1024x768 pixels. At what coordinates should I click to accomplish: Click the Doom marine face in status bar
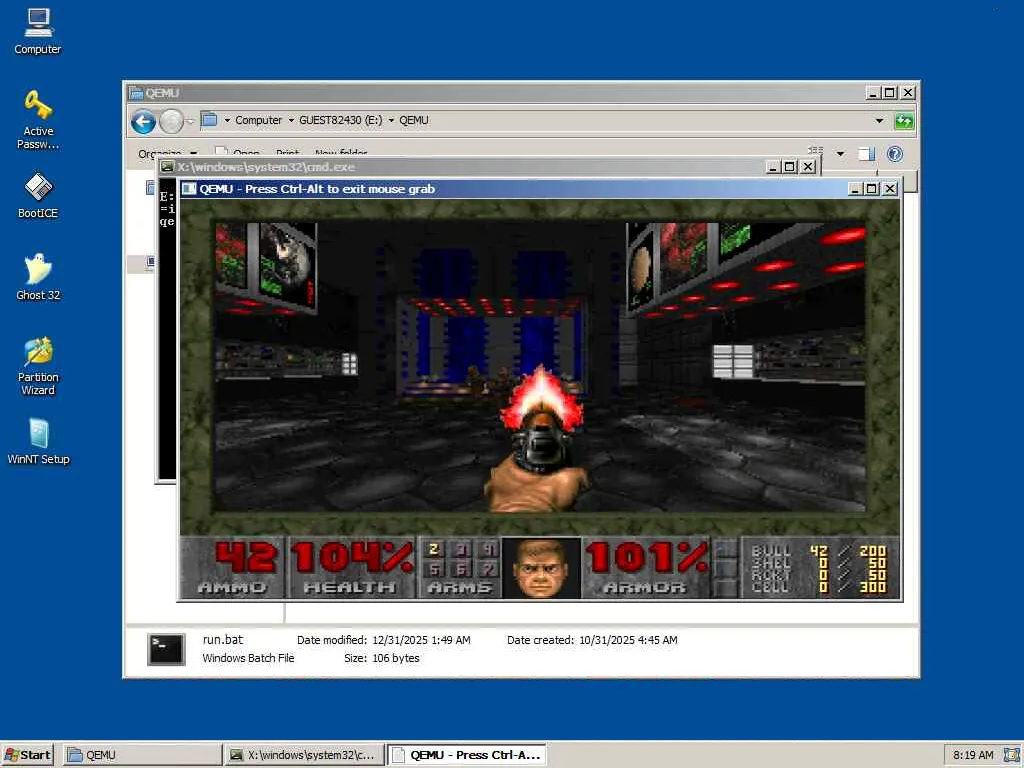[x=541, y=568]
